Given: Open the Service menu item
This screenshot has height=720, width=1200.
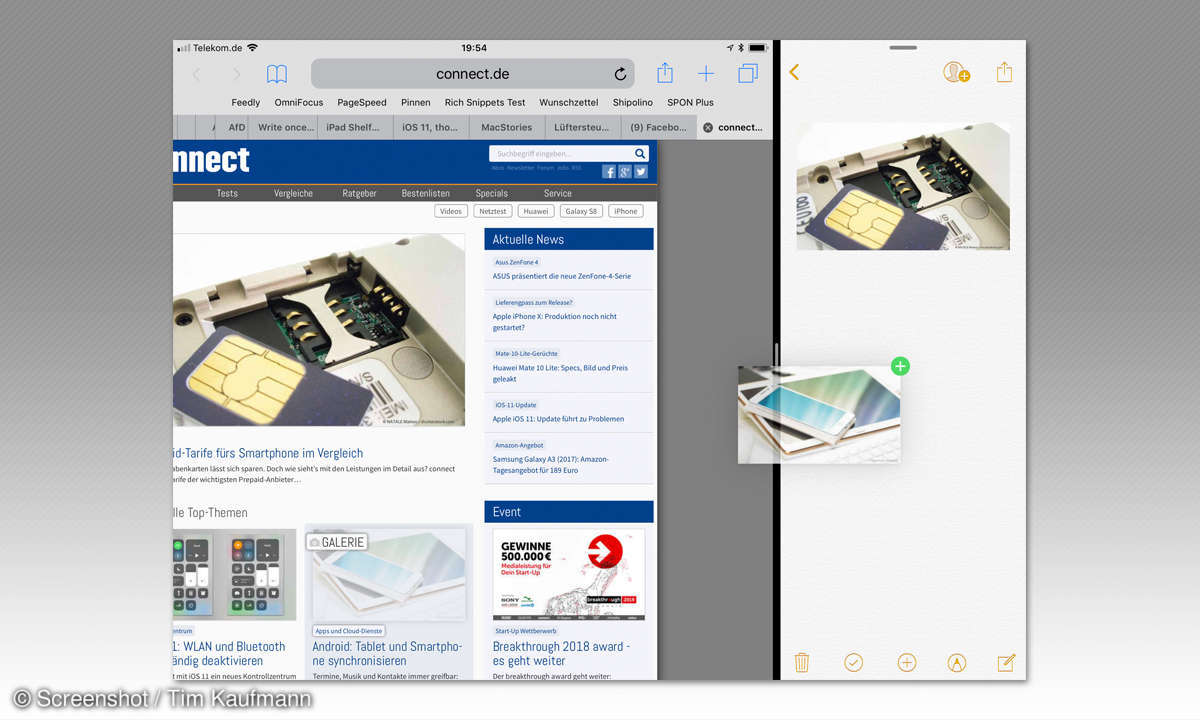Looking at the screenshot, I should point(558,193).
